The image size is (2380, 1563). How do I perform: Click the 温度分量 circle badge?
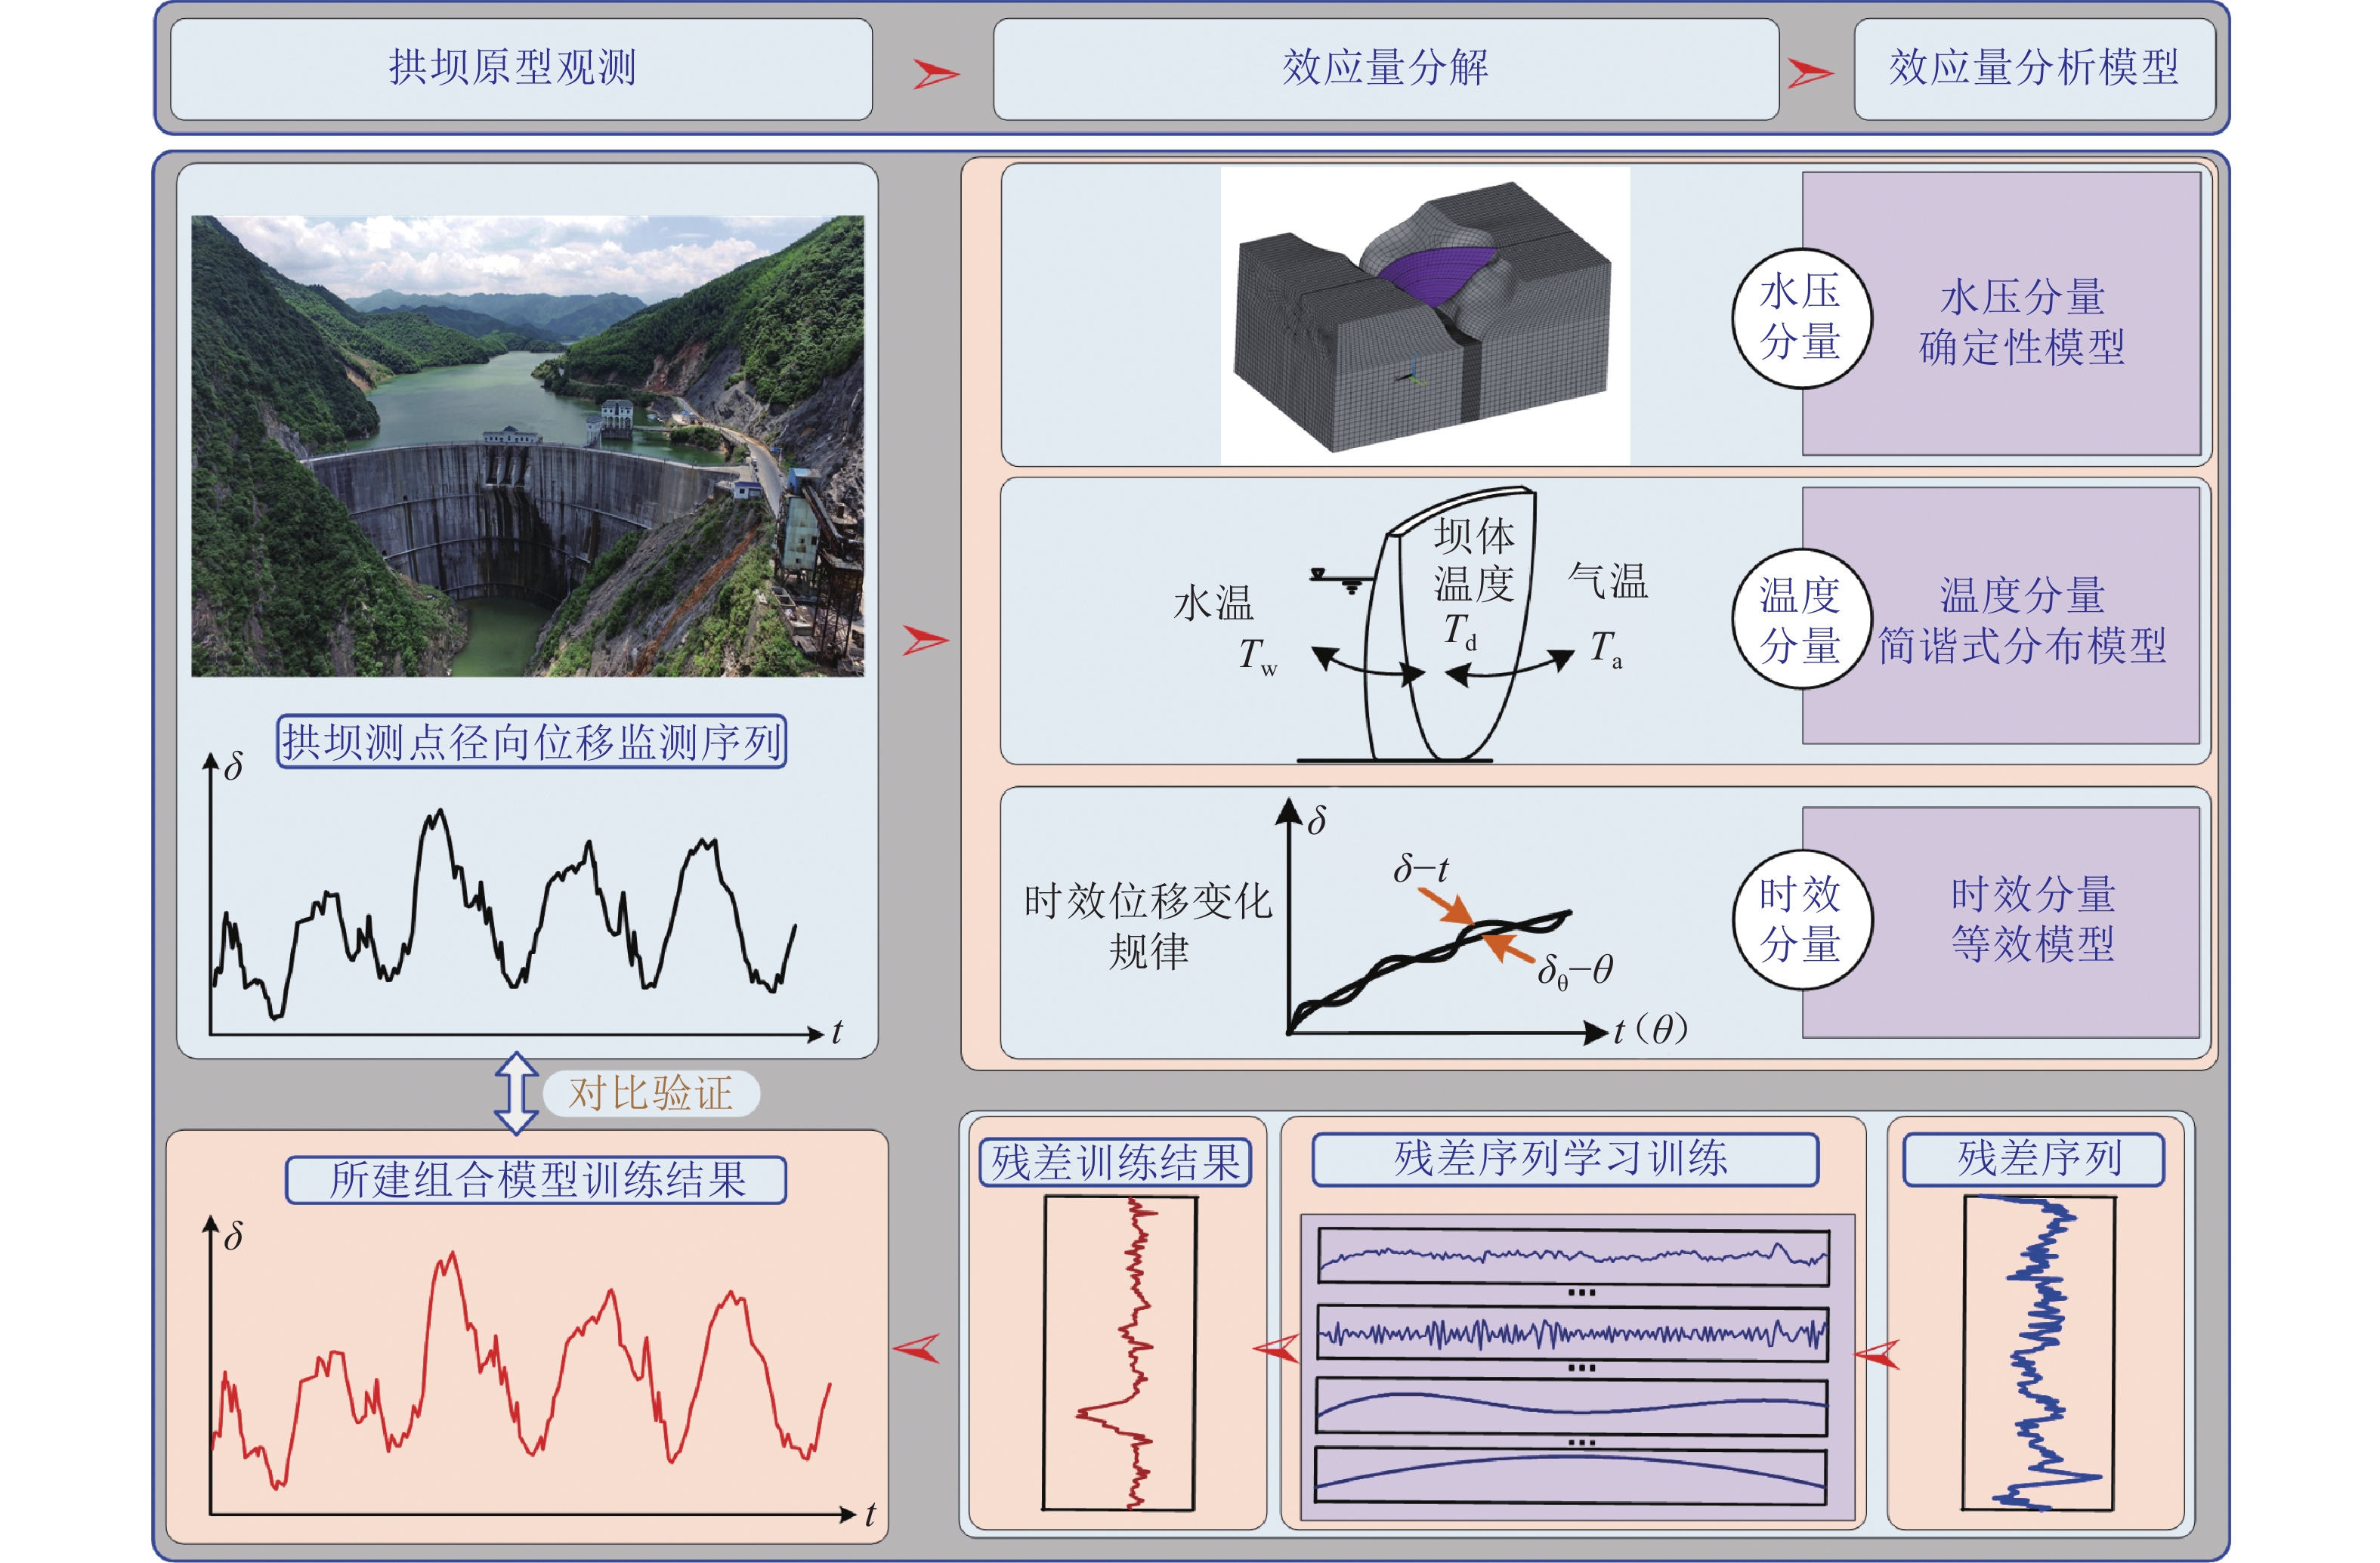tap(1801, 619)
